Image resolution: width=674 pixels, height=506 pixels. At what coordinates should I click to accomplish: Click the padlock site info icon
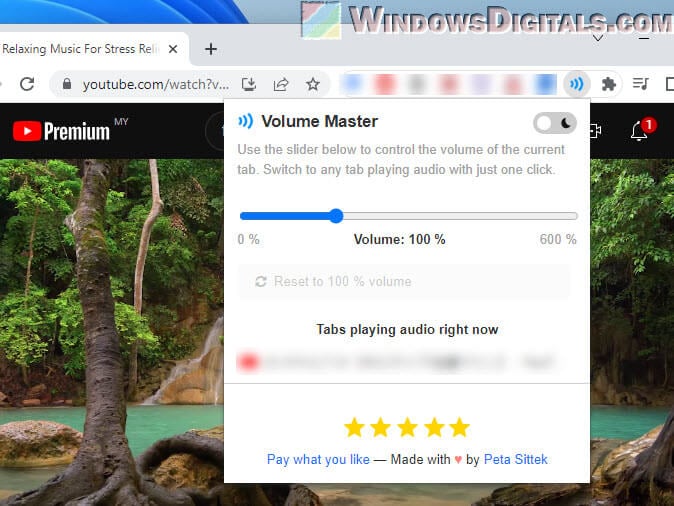point(67,84)
